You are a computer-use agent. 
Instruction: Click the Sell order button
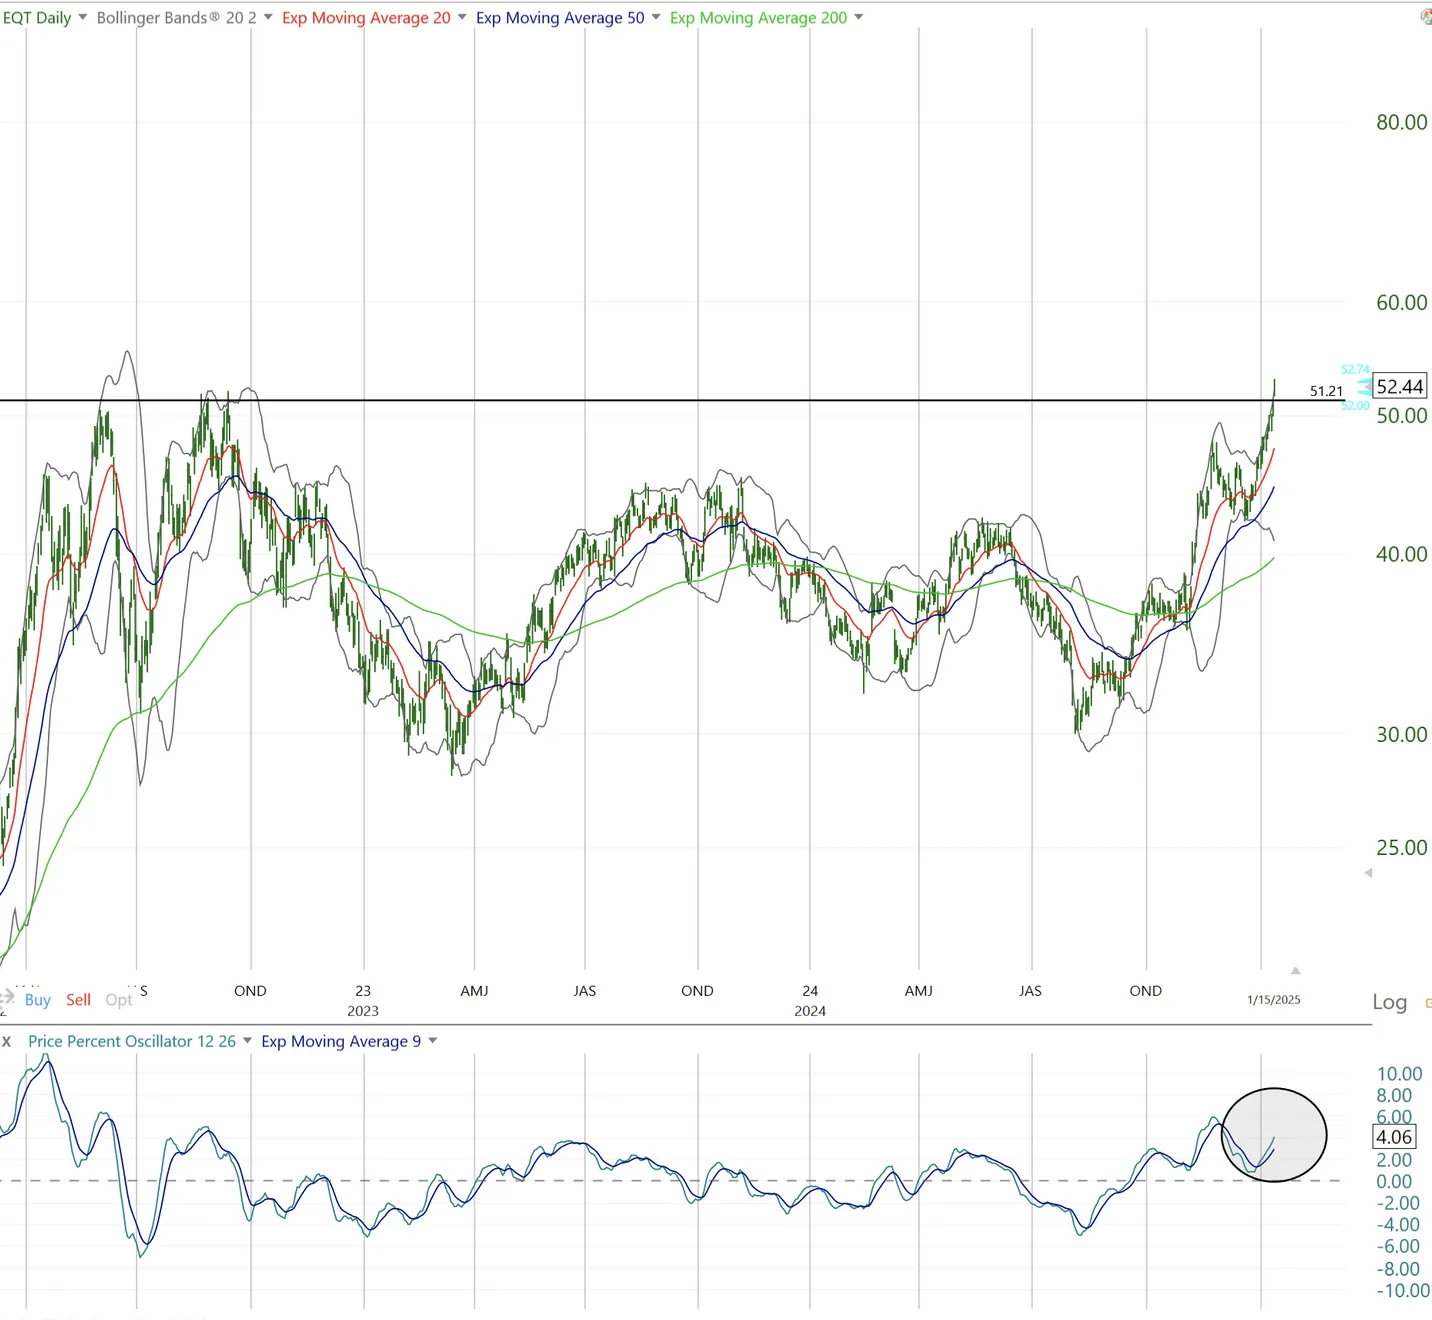coord(78,999)
